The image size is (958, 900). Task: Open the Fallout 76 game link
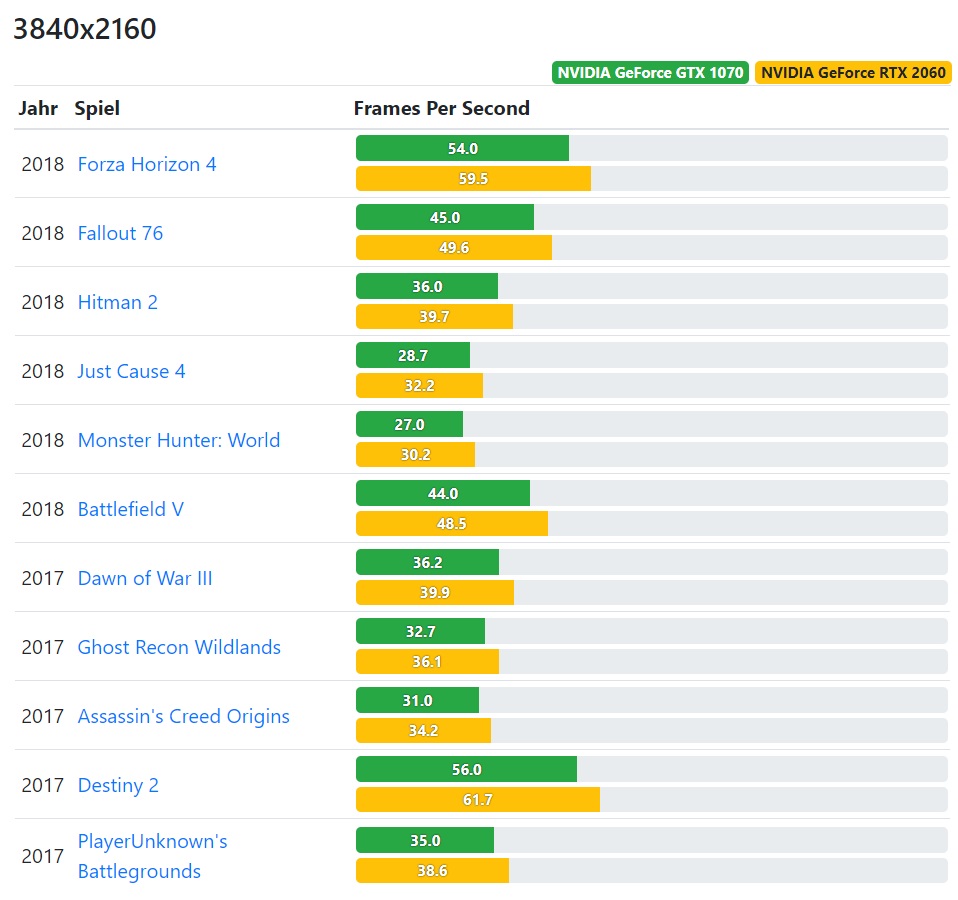120,233
